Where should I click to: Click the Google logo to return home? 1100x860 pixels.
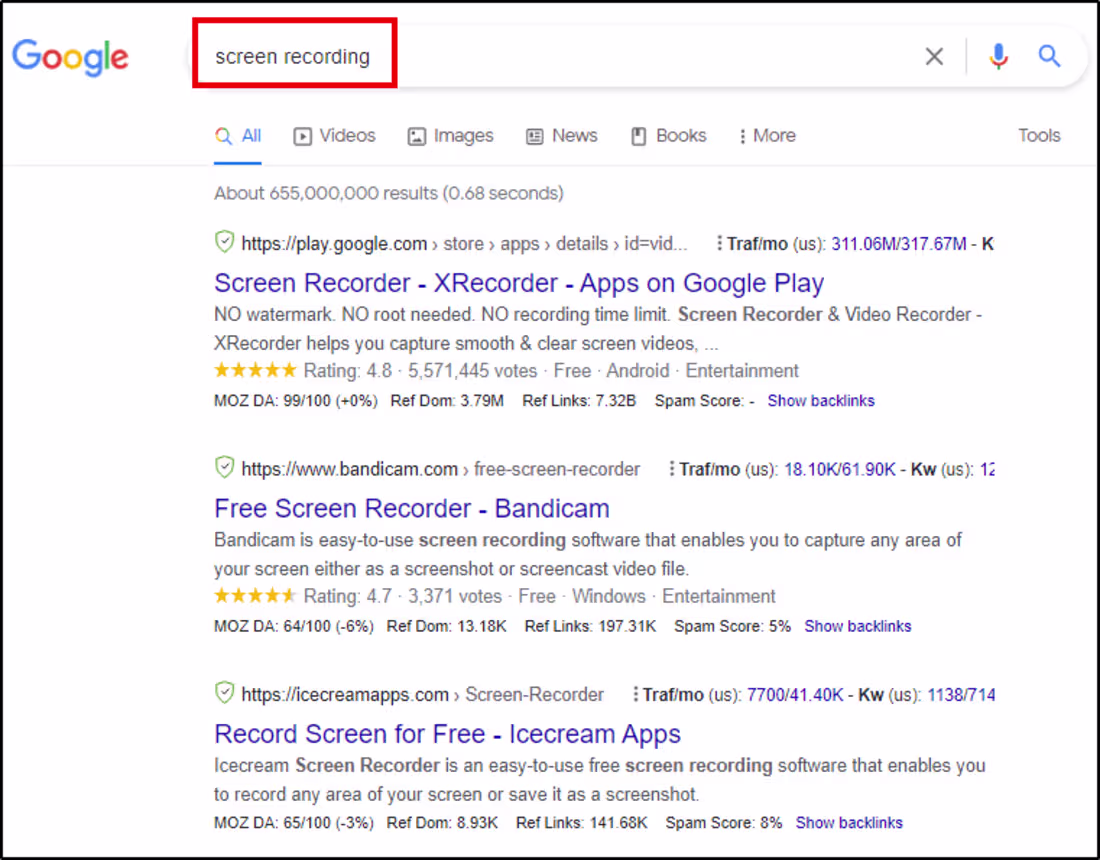[69, 58]
